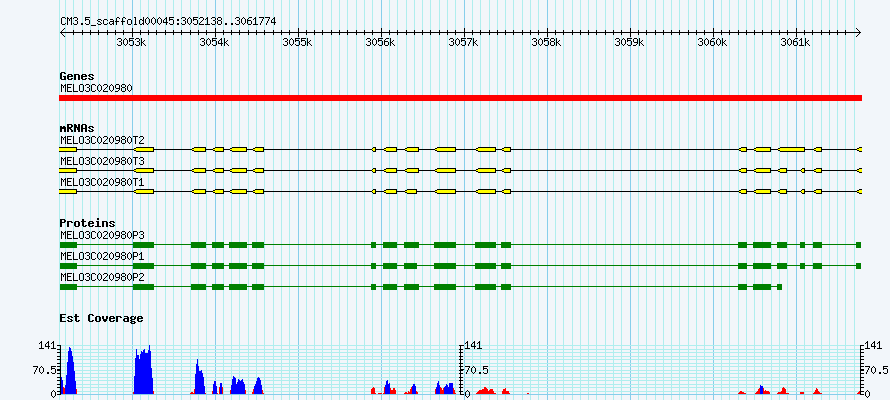
Task: Open protein label MELO3C020980P3
Action: coord(102,235)
